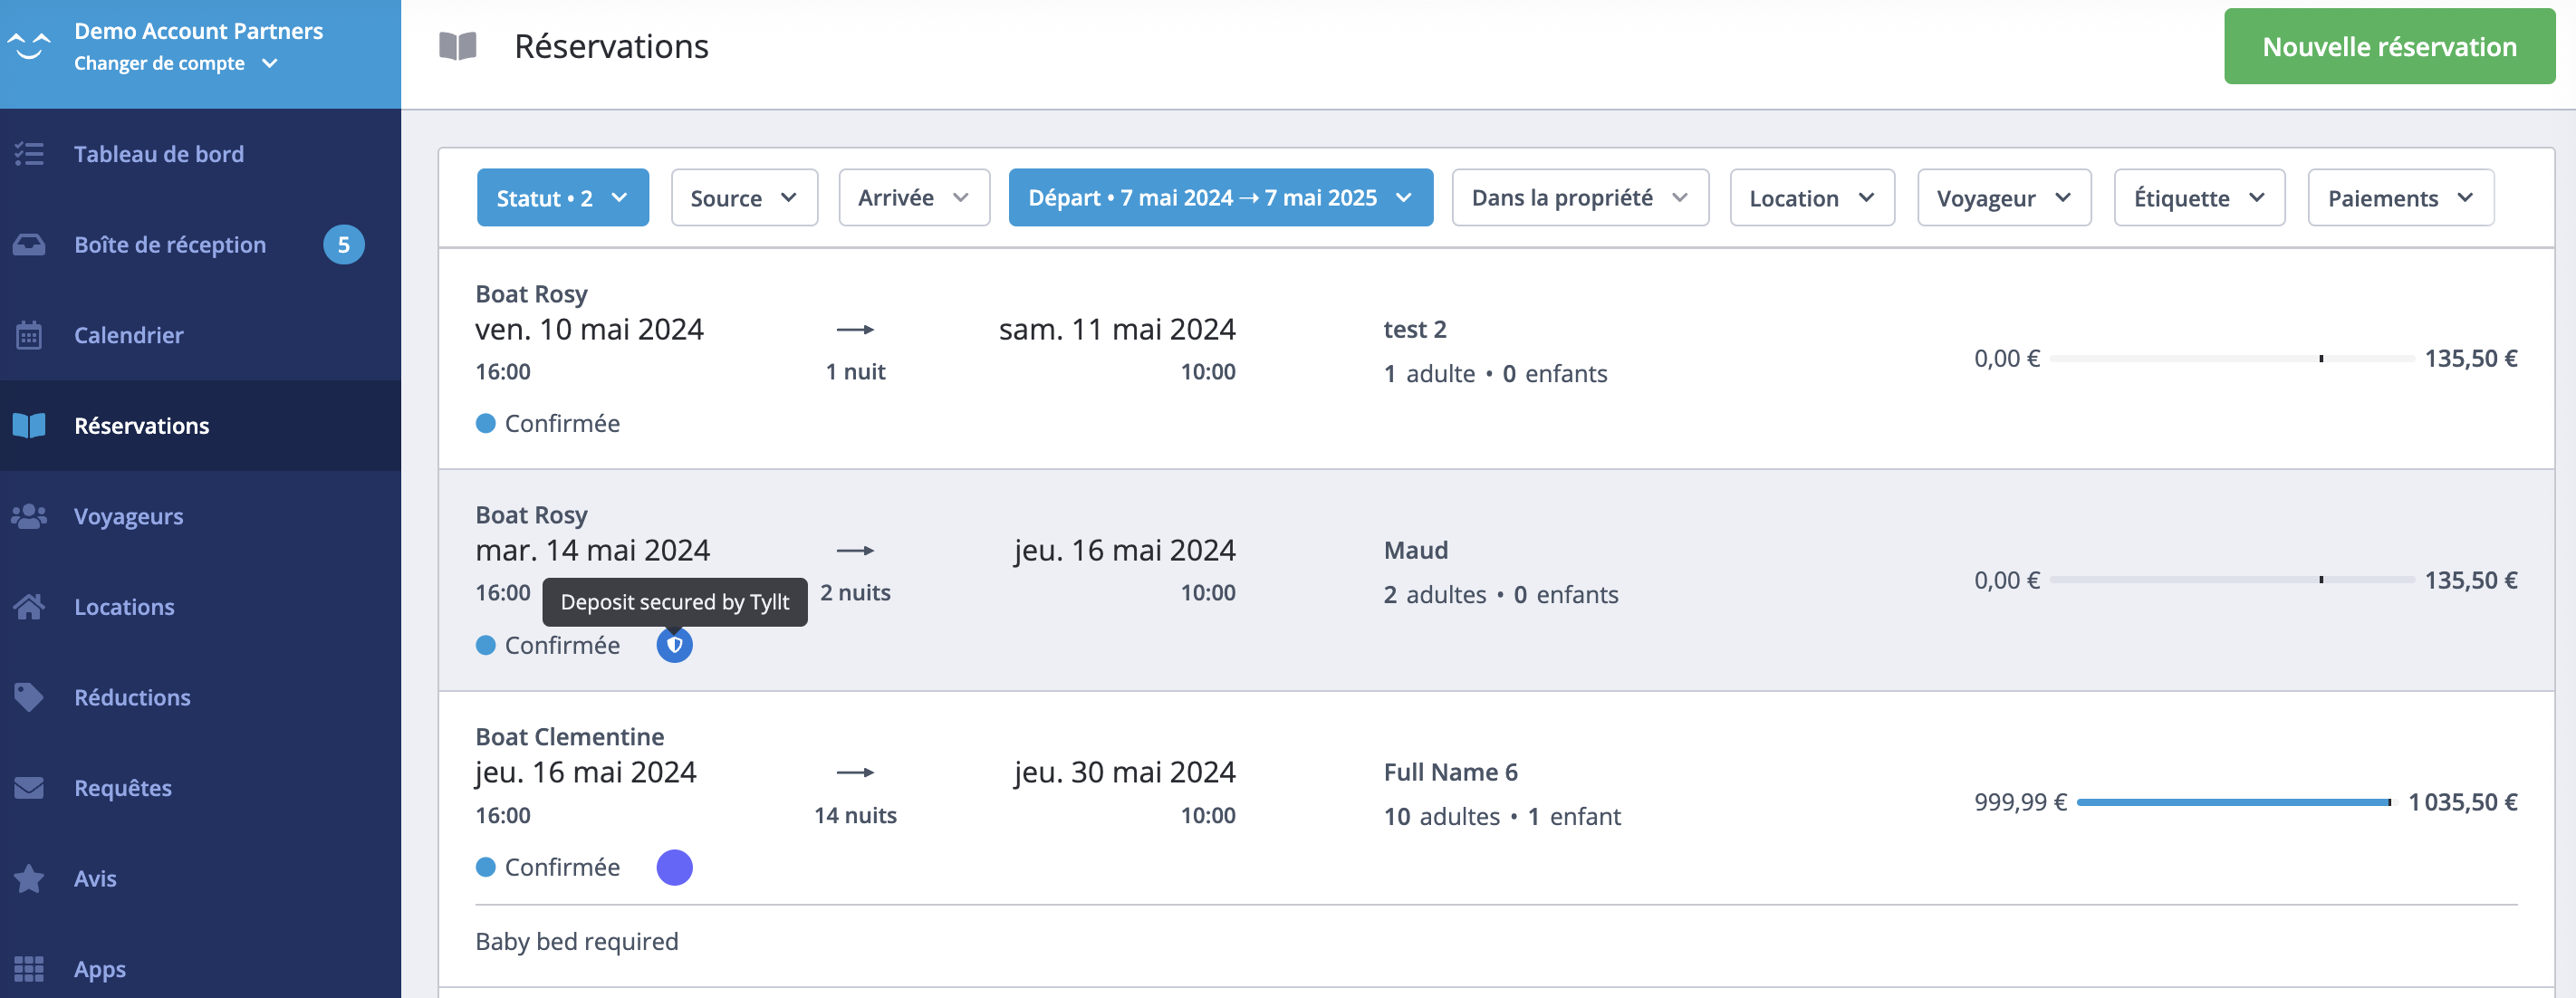
Task: Click the Avis star icon
Action: [29, 878]
